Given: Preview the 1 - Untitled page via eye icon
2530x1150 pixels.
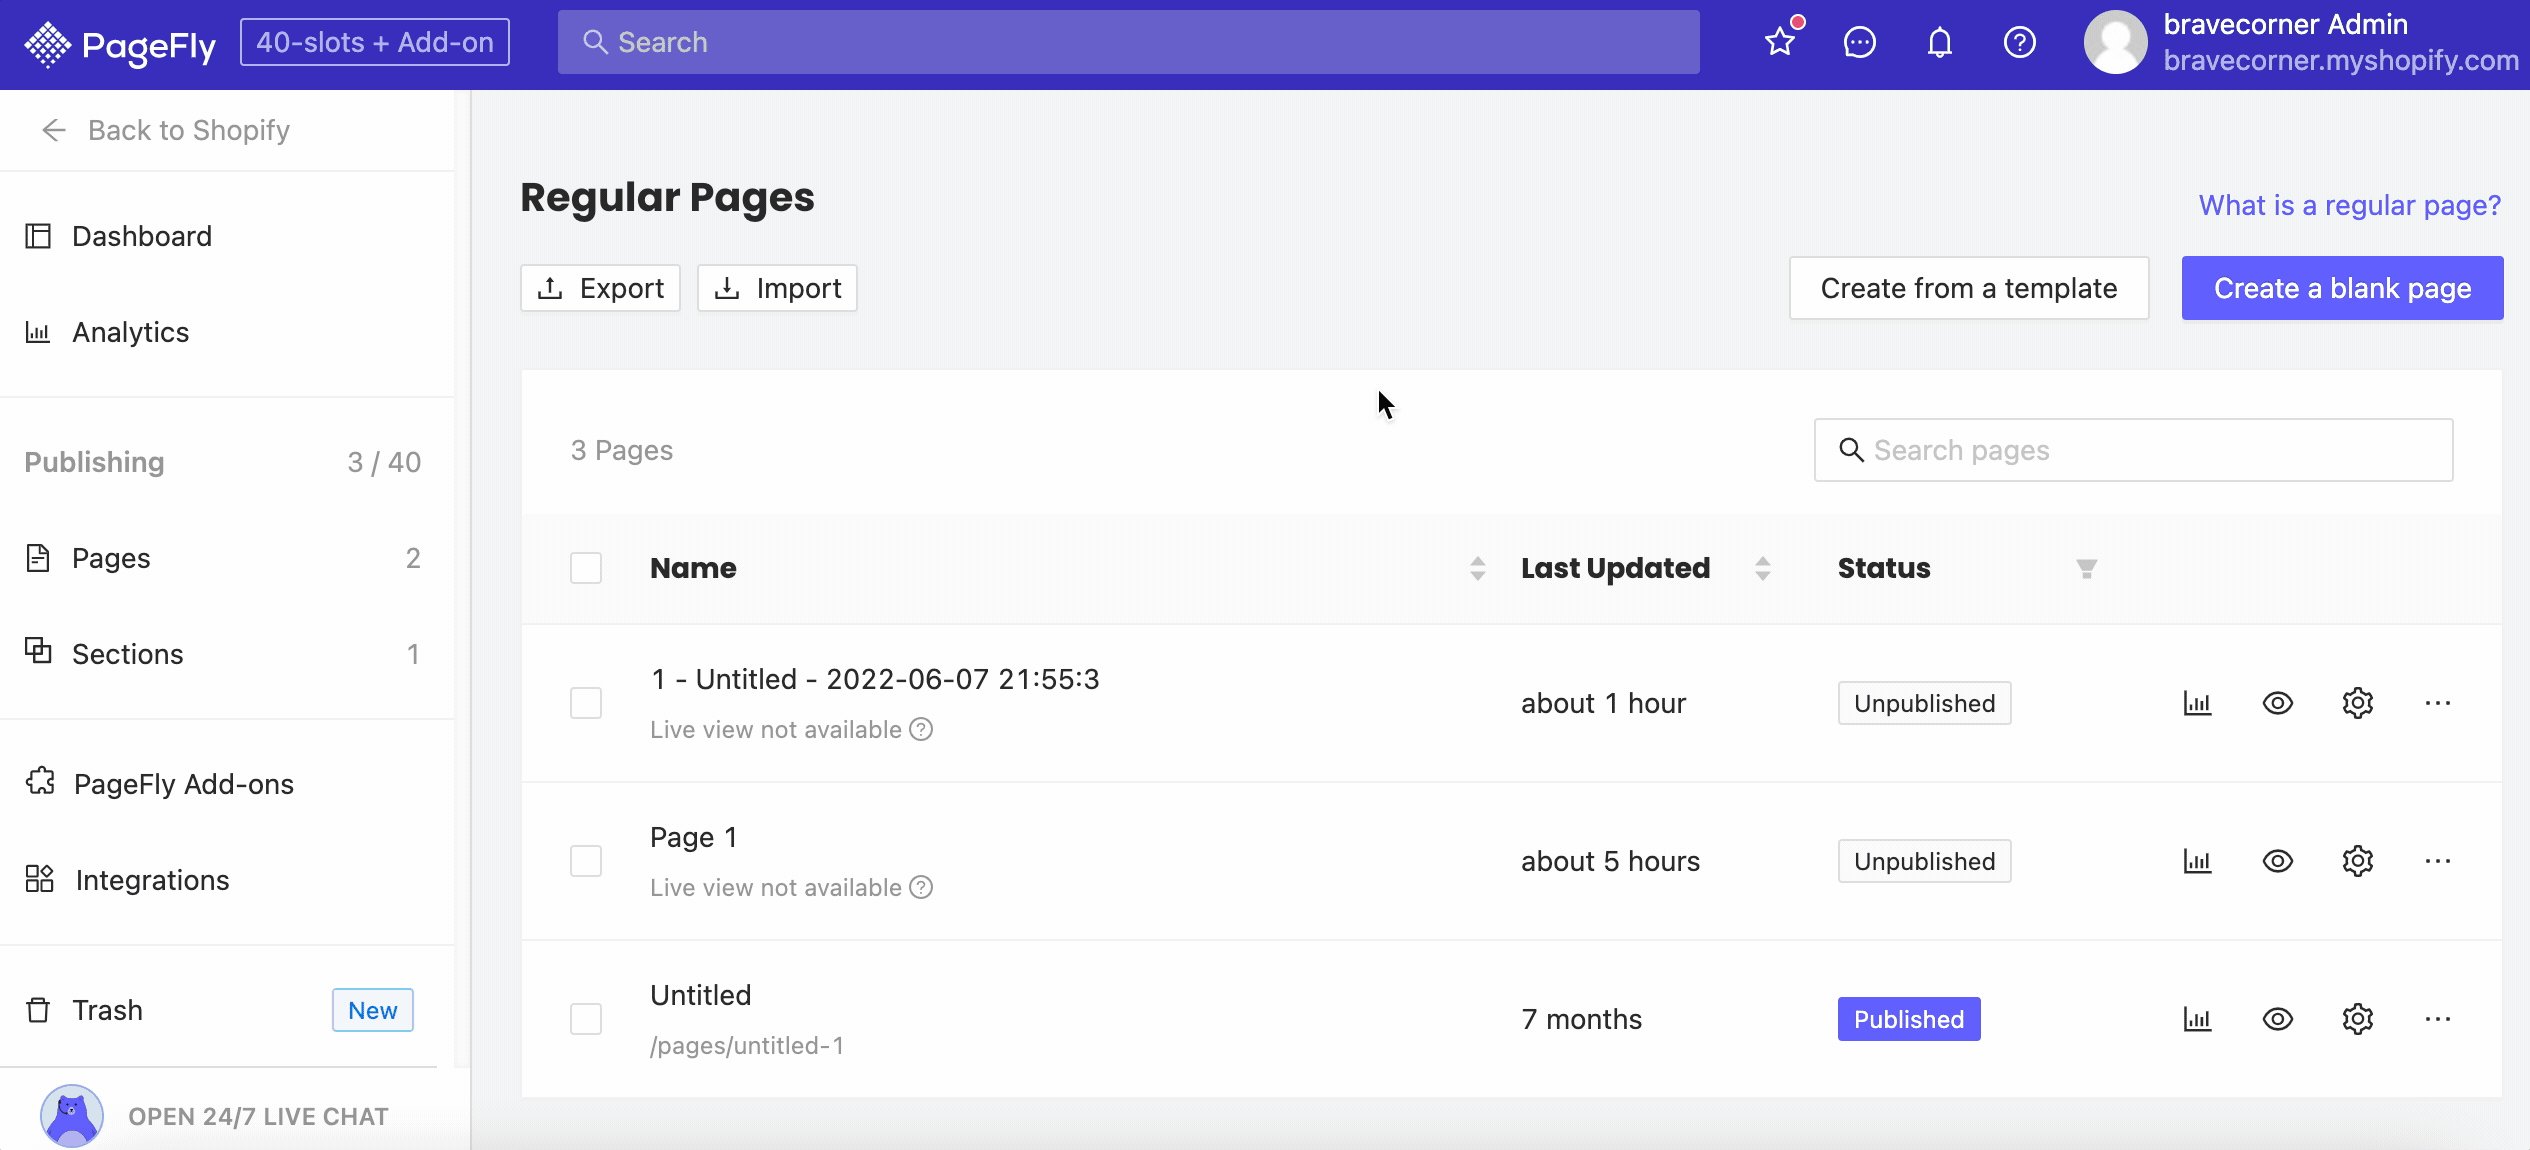Looking at the screenshot, I should click(x=2278, y=703).
